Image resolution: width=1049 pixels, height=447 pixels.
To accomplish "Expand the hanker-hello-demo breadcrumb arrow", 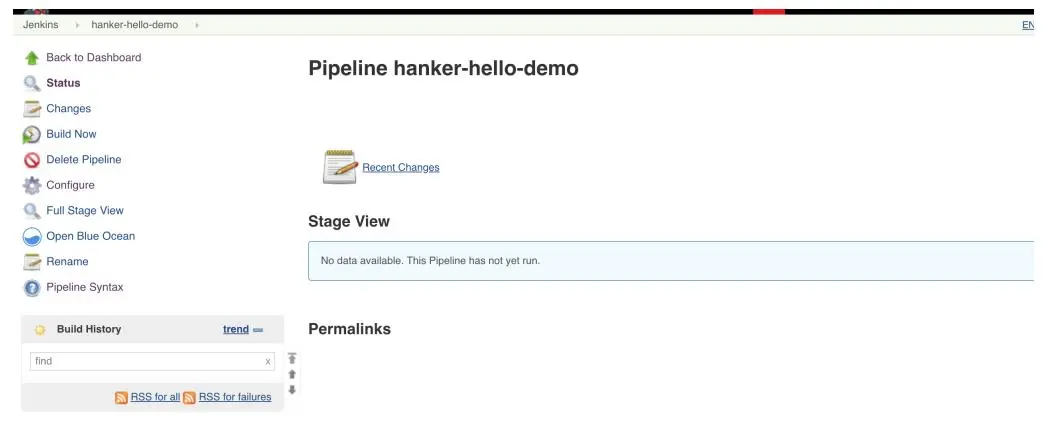I will click(x=197, y=25).
